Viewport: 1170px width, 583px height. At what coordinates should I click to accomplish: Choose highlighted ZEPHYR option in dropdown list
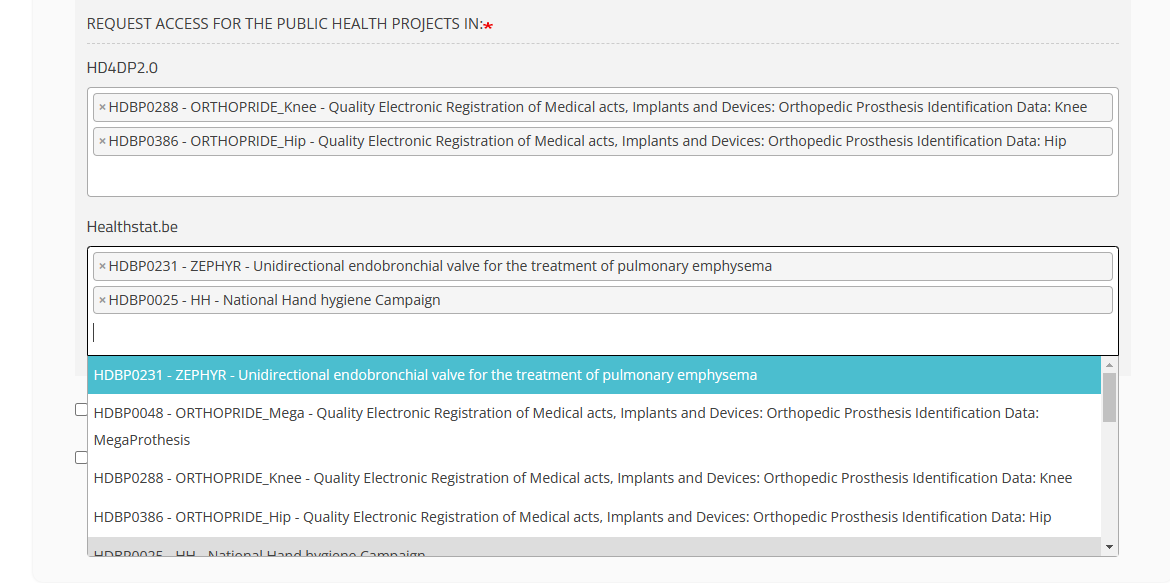click(425, 375)
